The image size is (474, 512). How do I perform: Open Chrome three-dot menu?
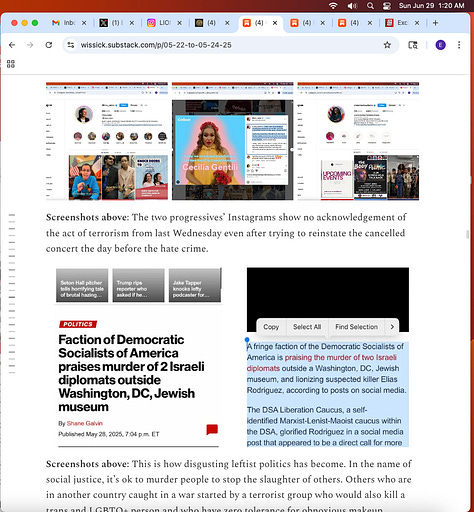(x=459, y=45)
